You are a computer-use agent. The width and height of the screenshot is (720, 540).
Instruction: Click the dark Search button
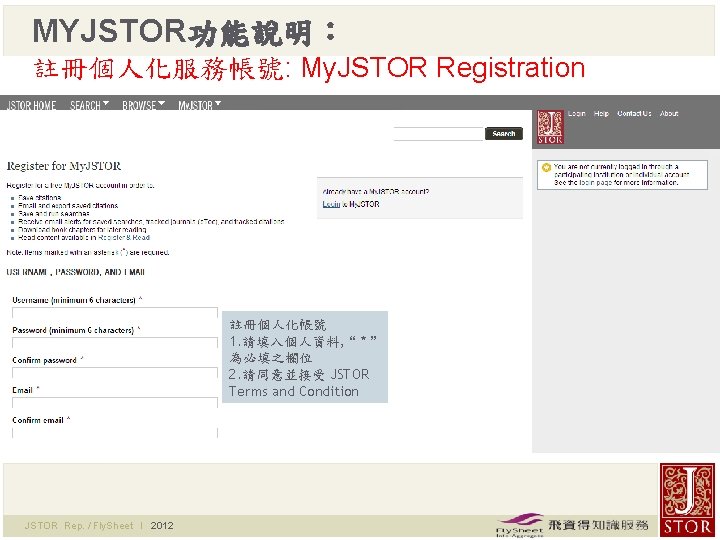point(504,134)
